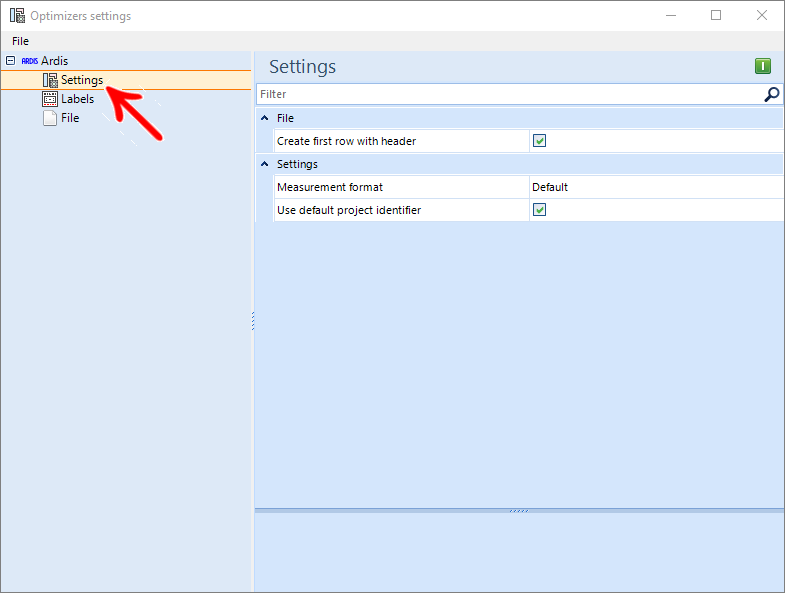Select Use default project identifier label
Image resolution: width=785 pixels, height=593 pixels.
pos(349,210)
